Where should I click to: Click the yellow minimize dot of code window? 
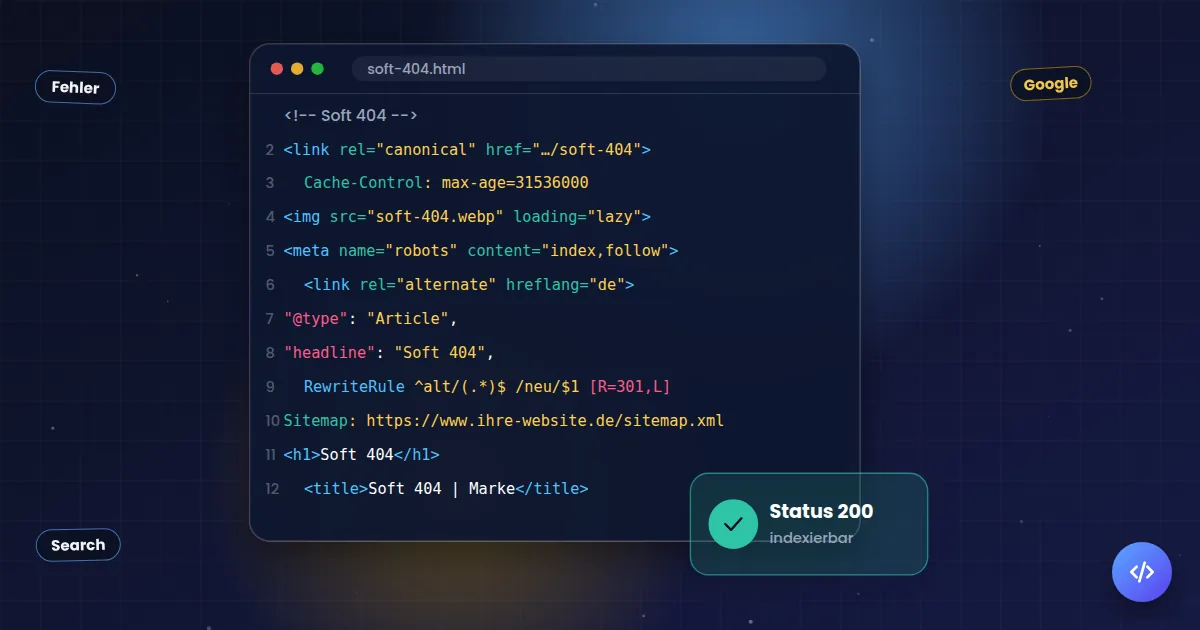point(297,69)
